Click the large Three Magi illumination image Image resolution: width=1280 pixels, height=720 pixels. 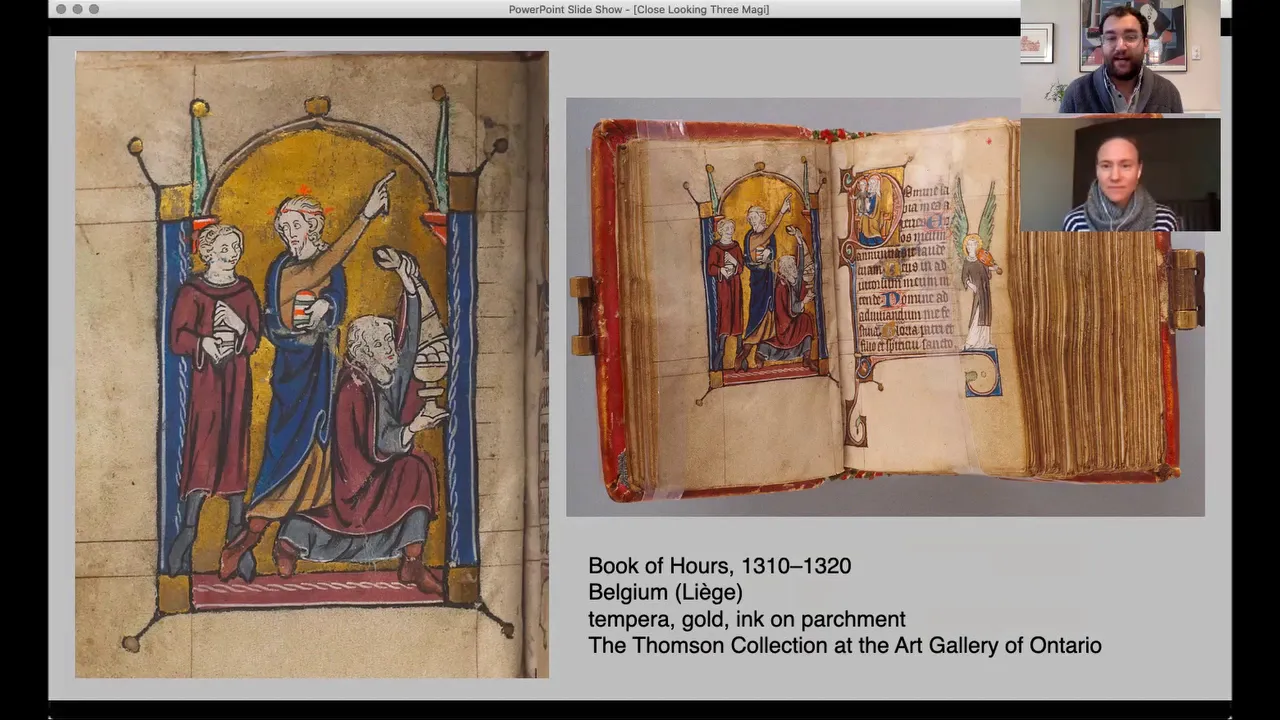pyautogui.click(x=312, y=365)
